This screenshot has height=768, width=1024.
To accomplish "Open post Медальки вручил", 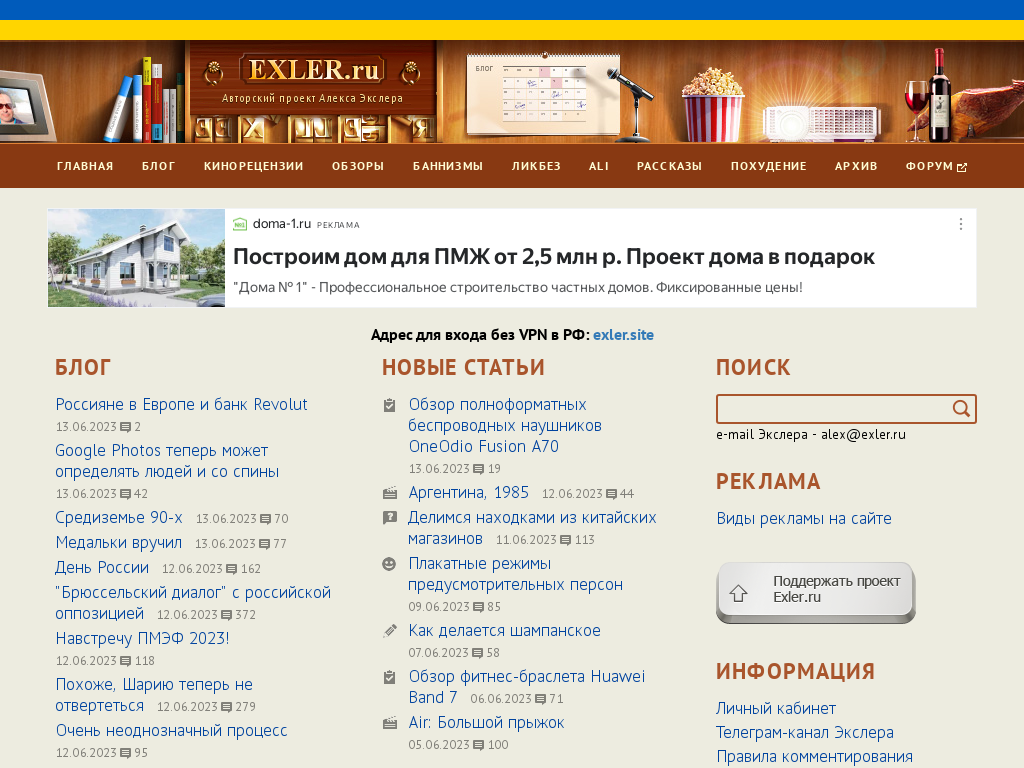I will (x=119, y=543).
